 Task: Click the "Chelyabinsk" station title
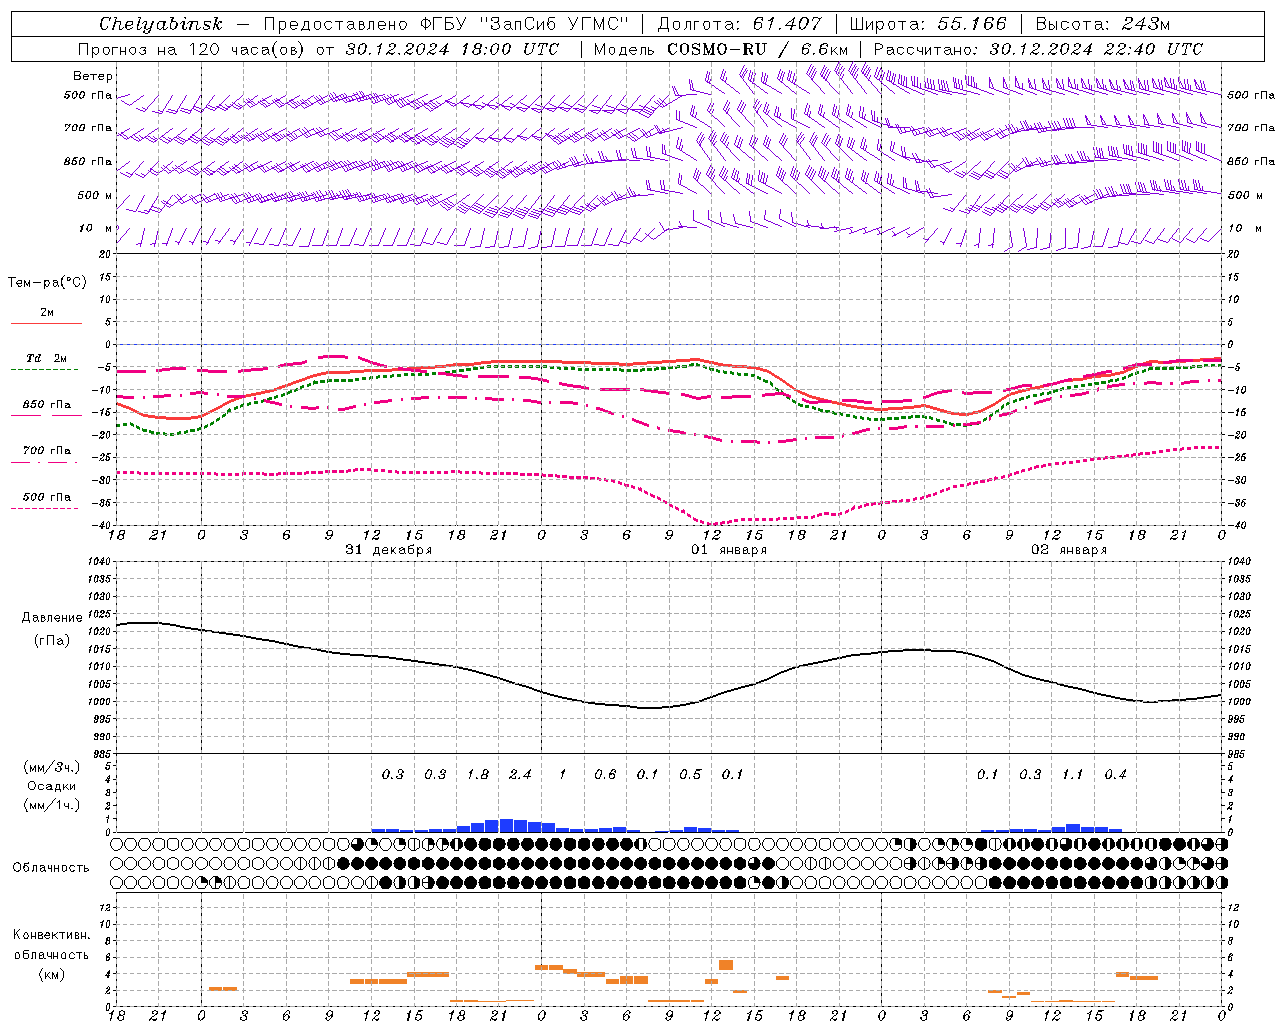click(x=161, y=24)
